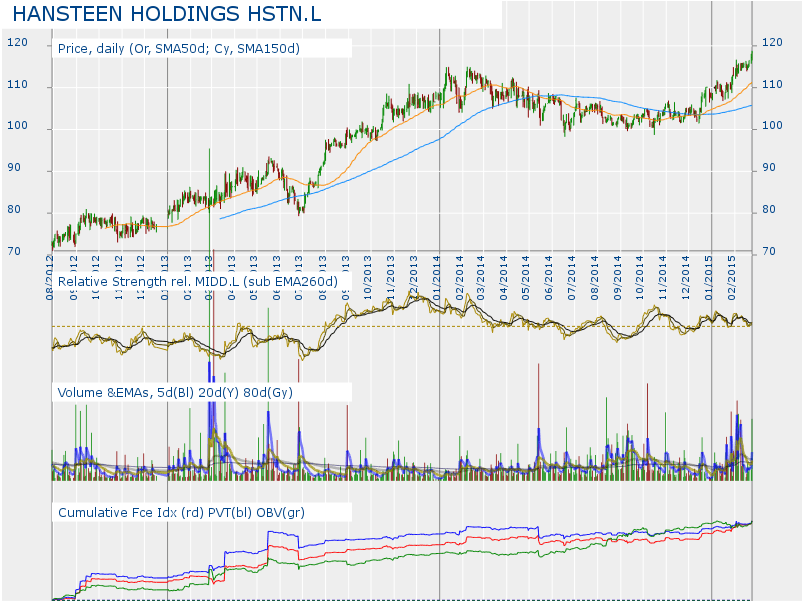The height and width of the screenshot is (601, 802).
Task: Click the 08/2014 date label on the axis
Action: click(596, 273)
